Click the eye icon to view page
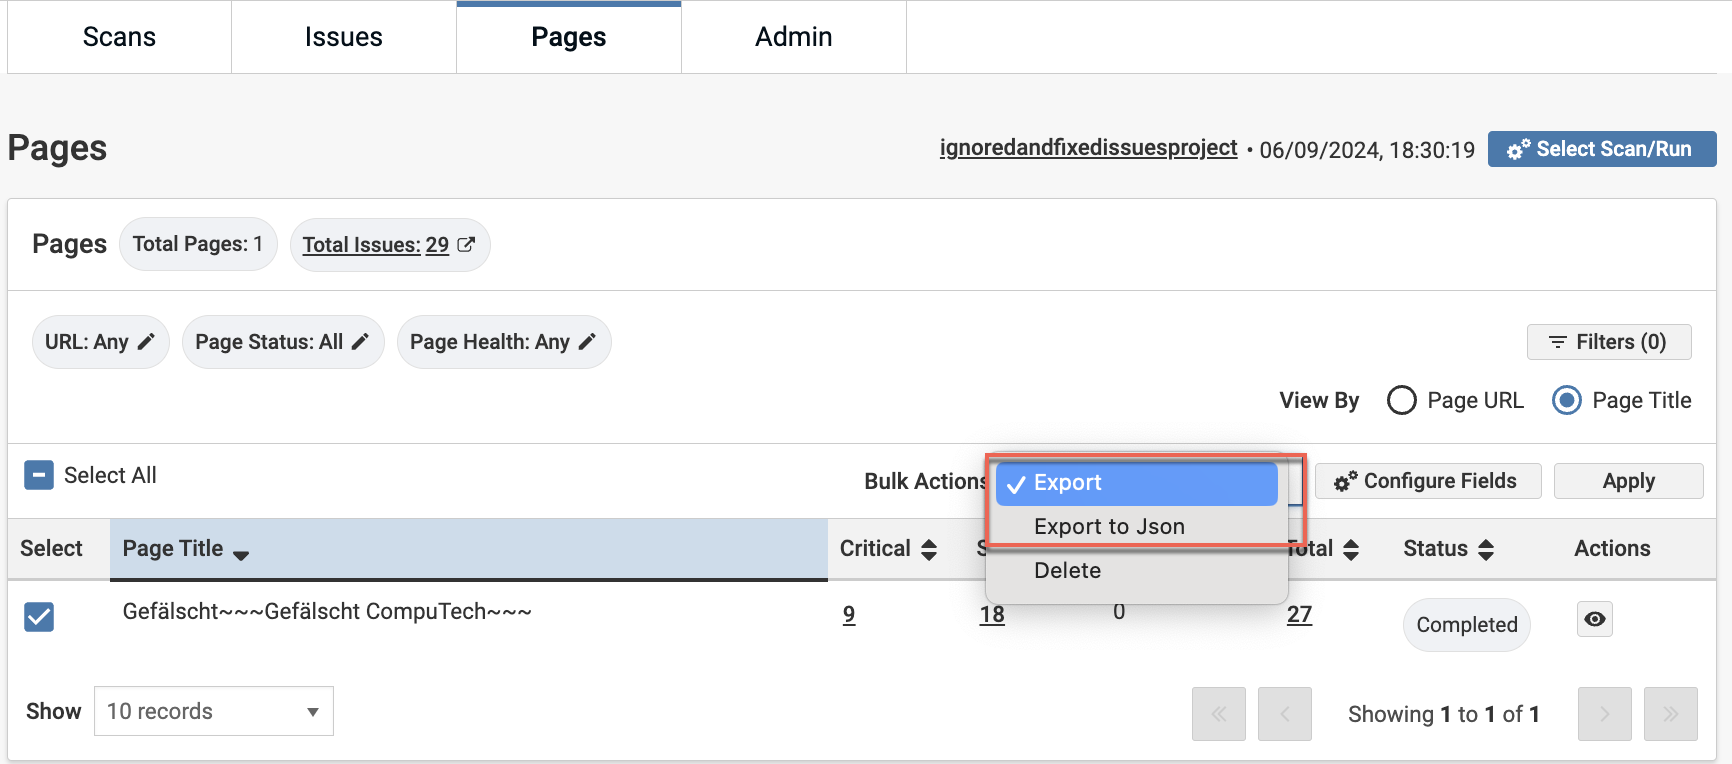Screen dimensions: 1732x764 click(1594, 619)
